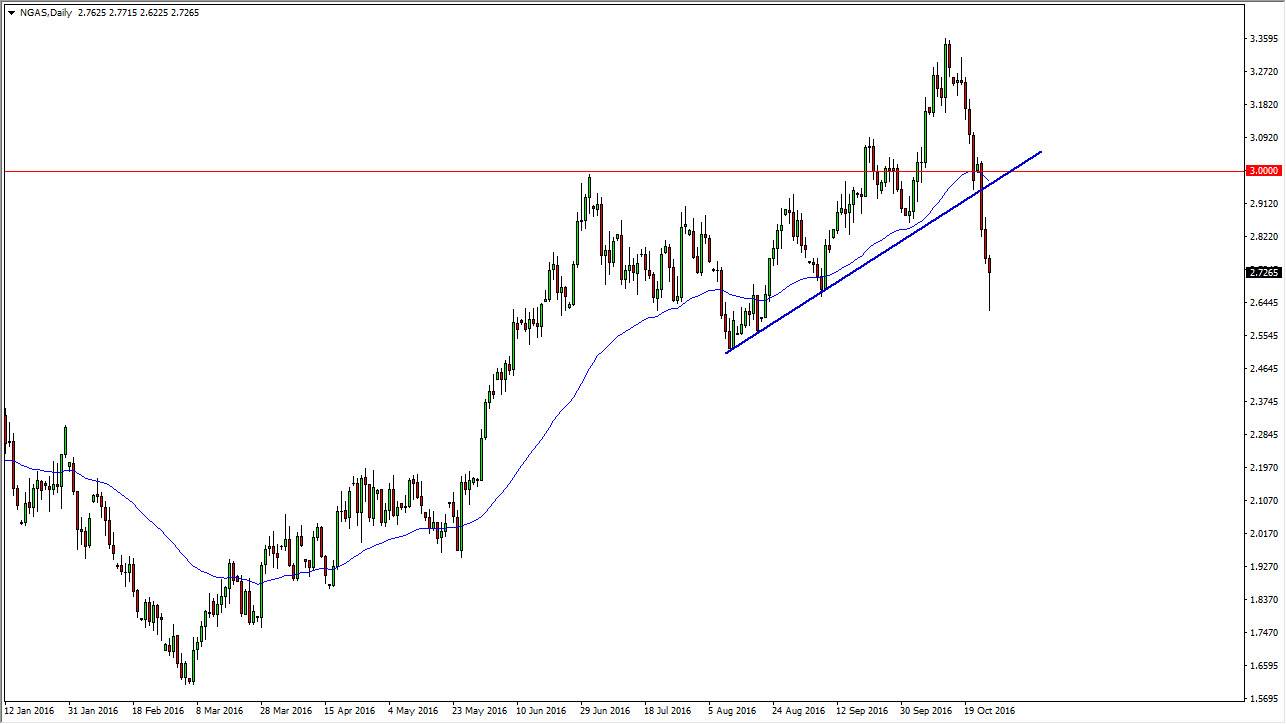Click the 1.5695 price axis label
Viewport: 1286px width, 724px height.
(1265, 699)
